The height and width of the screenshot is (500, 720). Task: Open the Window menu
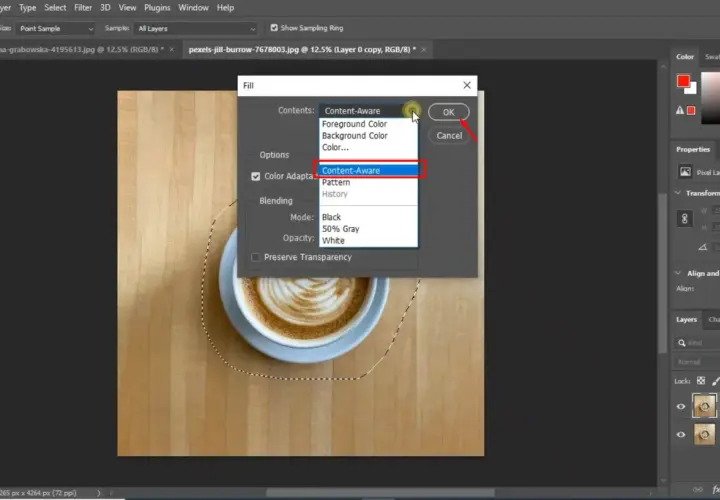coord(193,8)
